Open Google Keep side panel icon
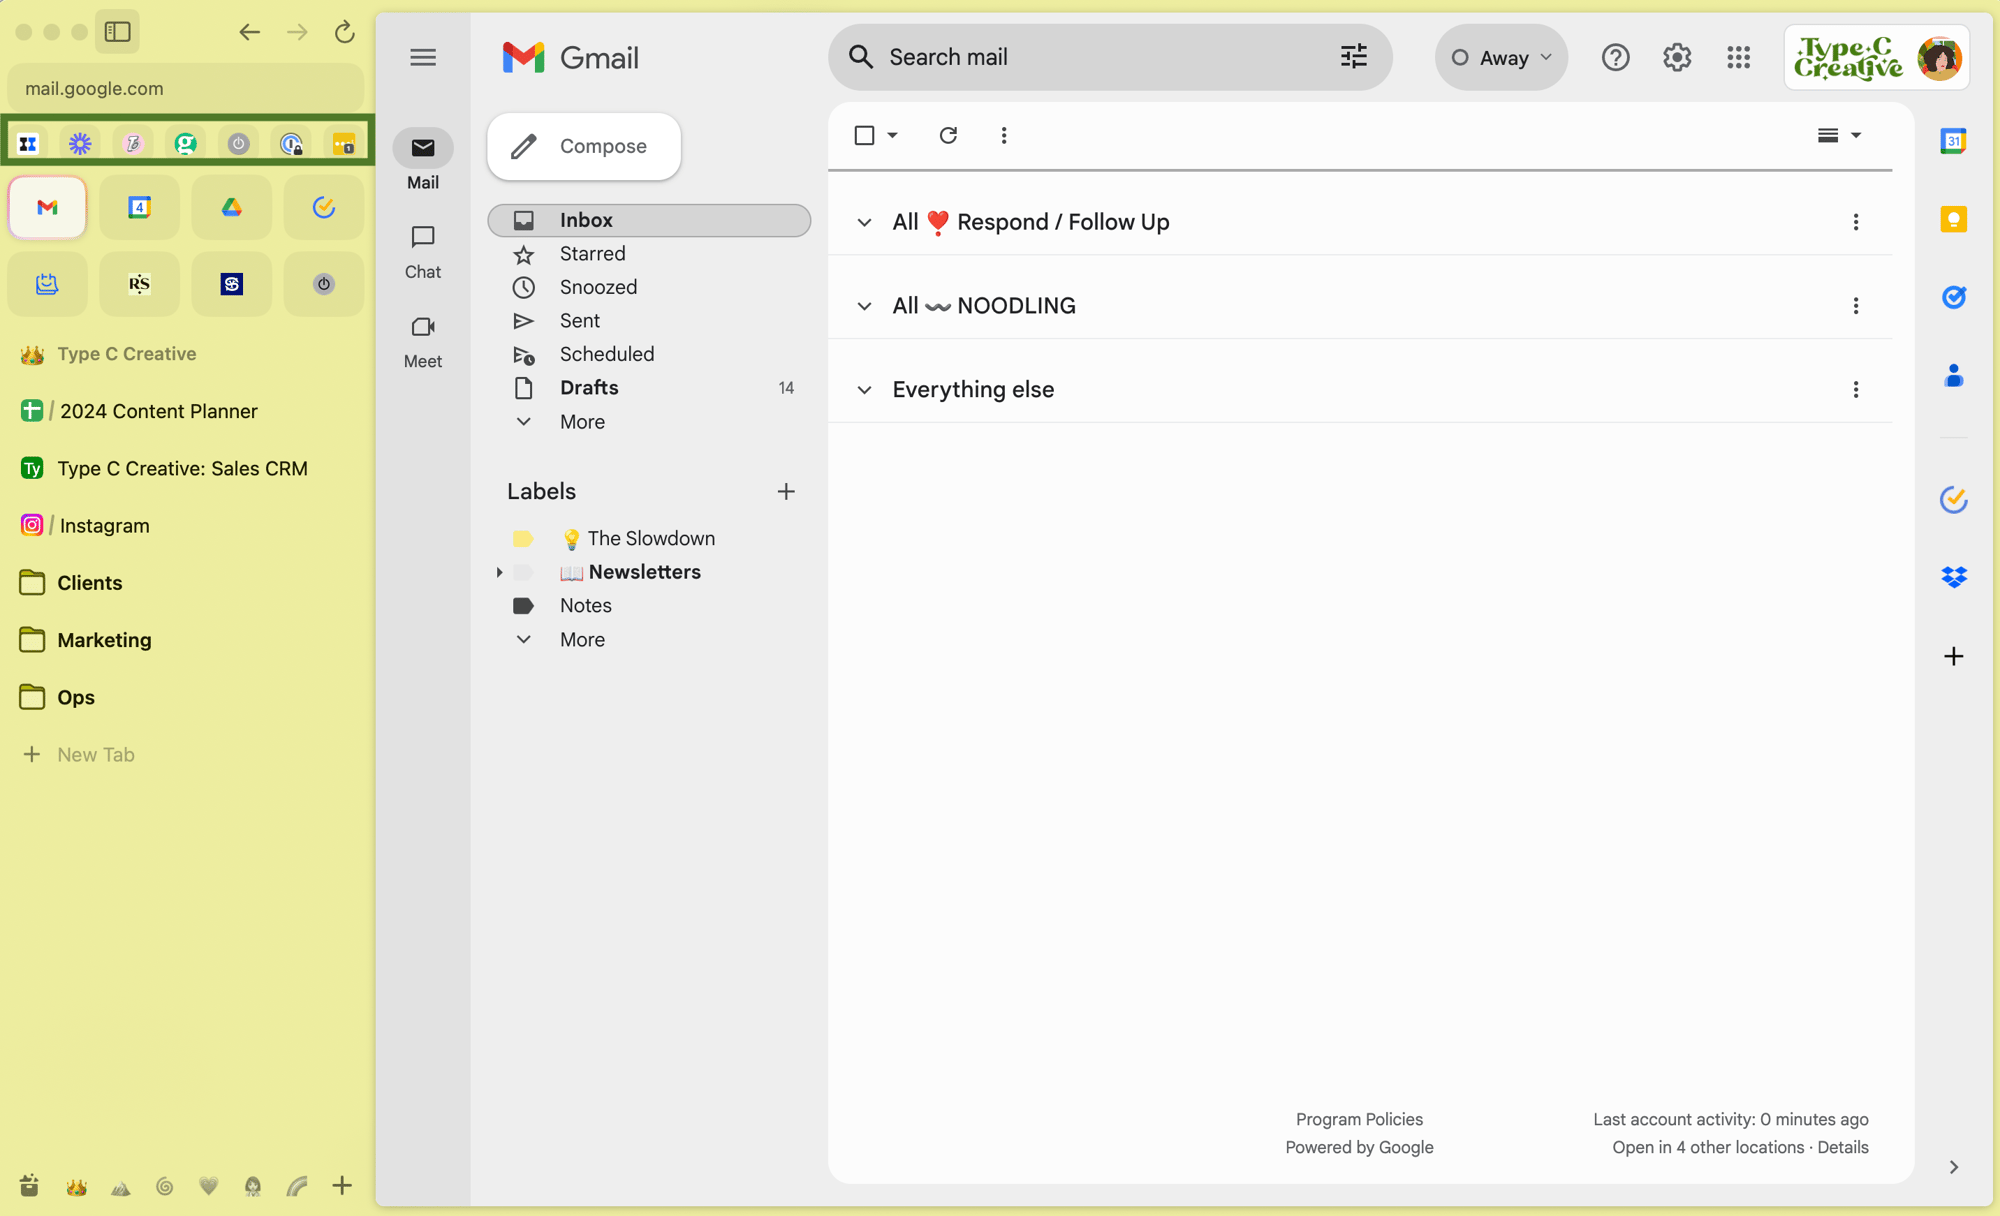 coord(1953,219)
